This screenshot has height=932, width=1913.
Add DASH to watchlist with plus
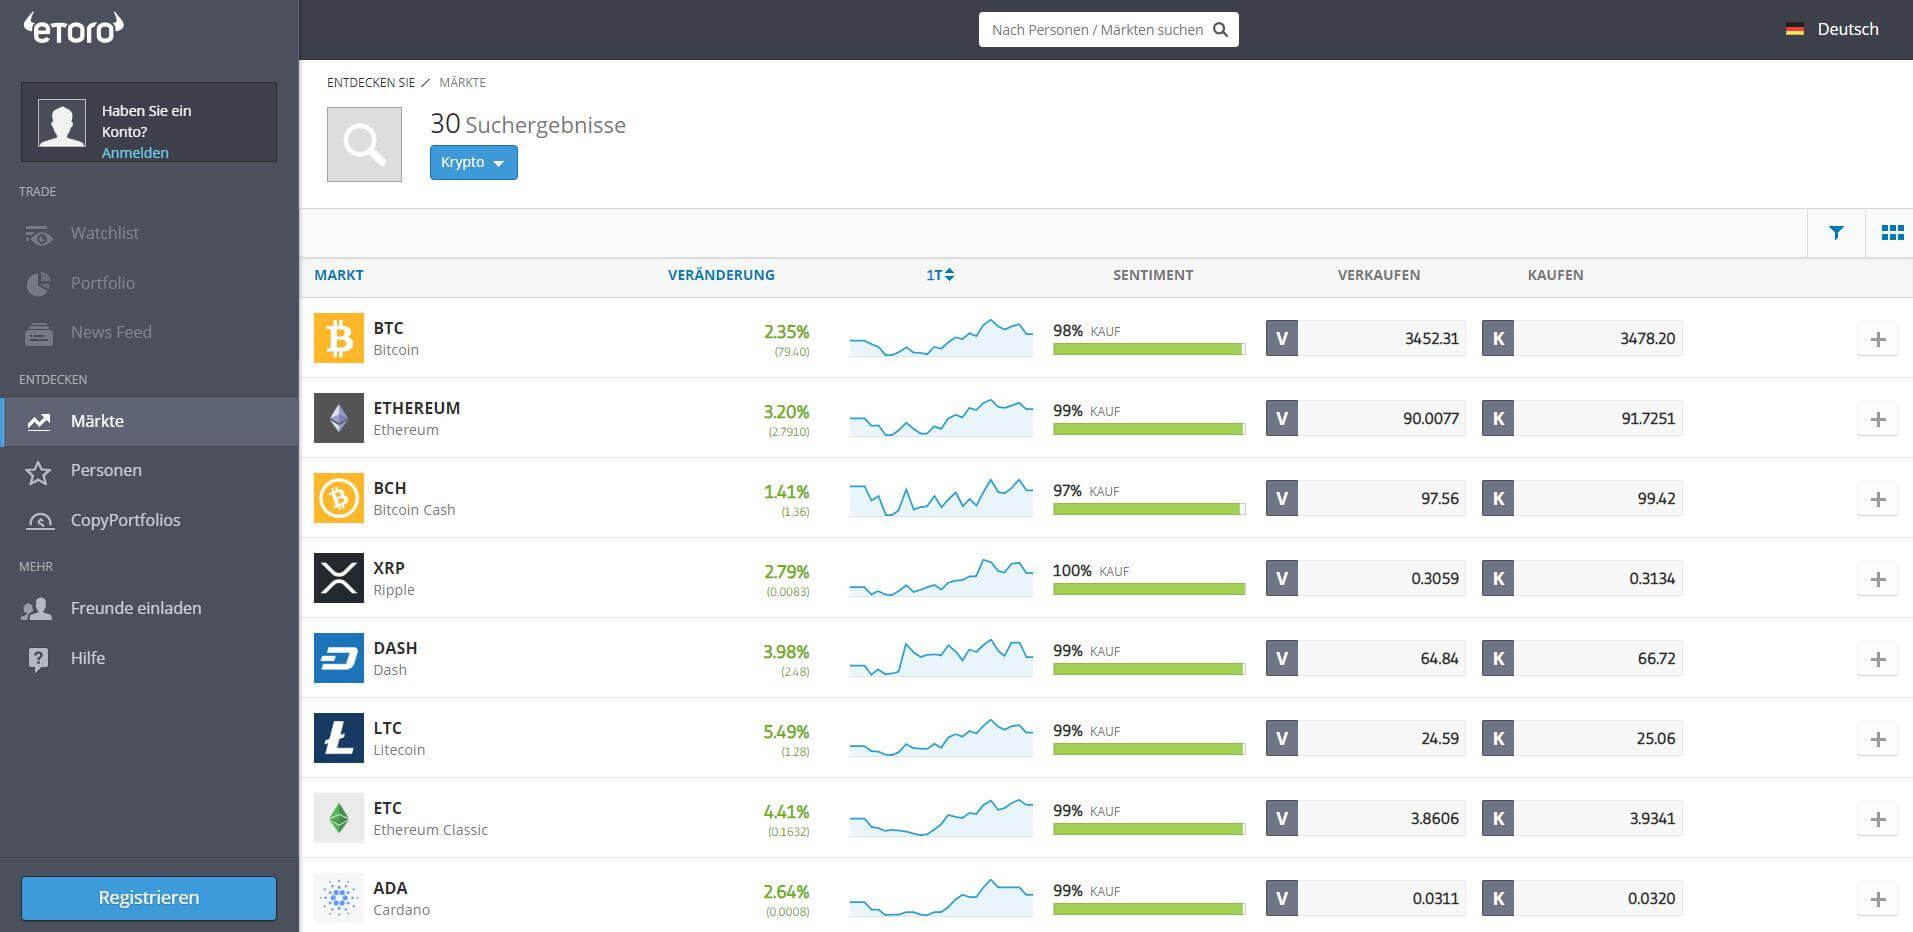(x=1878, y=659)
